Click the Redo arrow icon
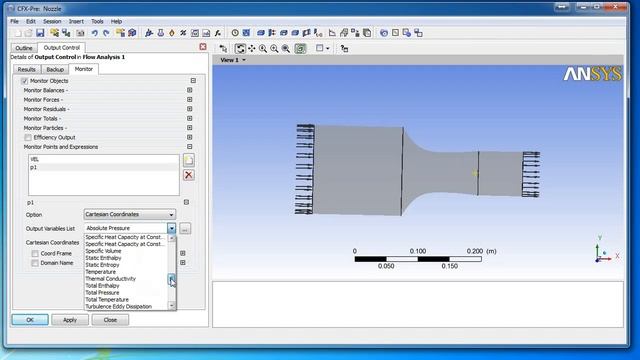Image resolution: width=640 pixels, height=360 pixels. point(106,33)
